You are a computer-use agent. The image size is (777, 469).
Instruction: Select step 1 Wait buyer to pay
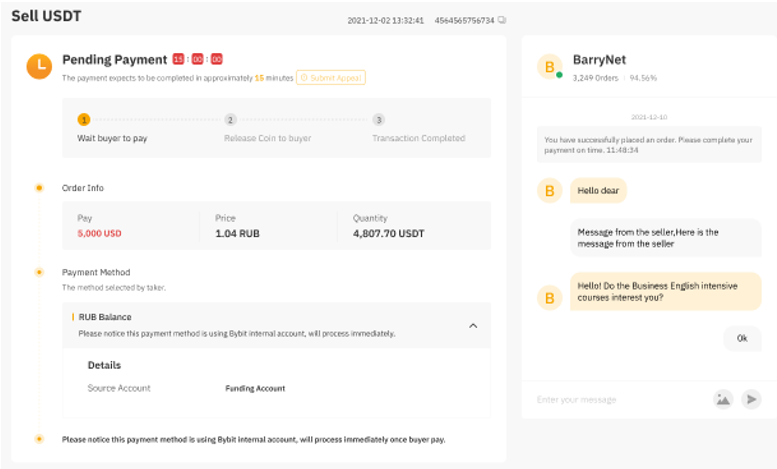[84, 120]
